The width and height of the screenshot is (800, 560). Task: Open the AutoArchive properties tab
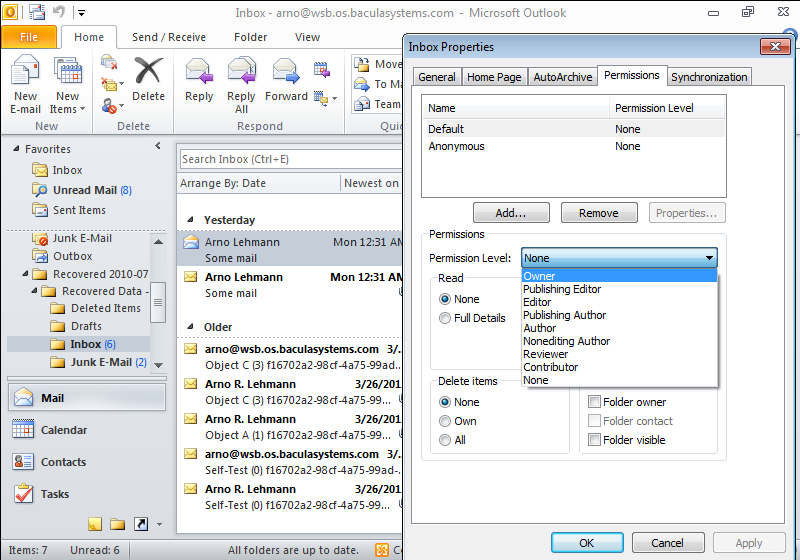click(x=563, y=77)
